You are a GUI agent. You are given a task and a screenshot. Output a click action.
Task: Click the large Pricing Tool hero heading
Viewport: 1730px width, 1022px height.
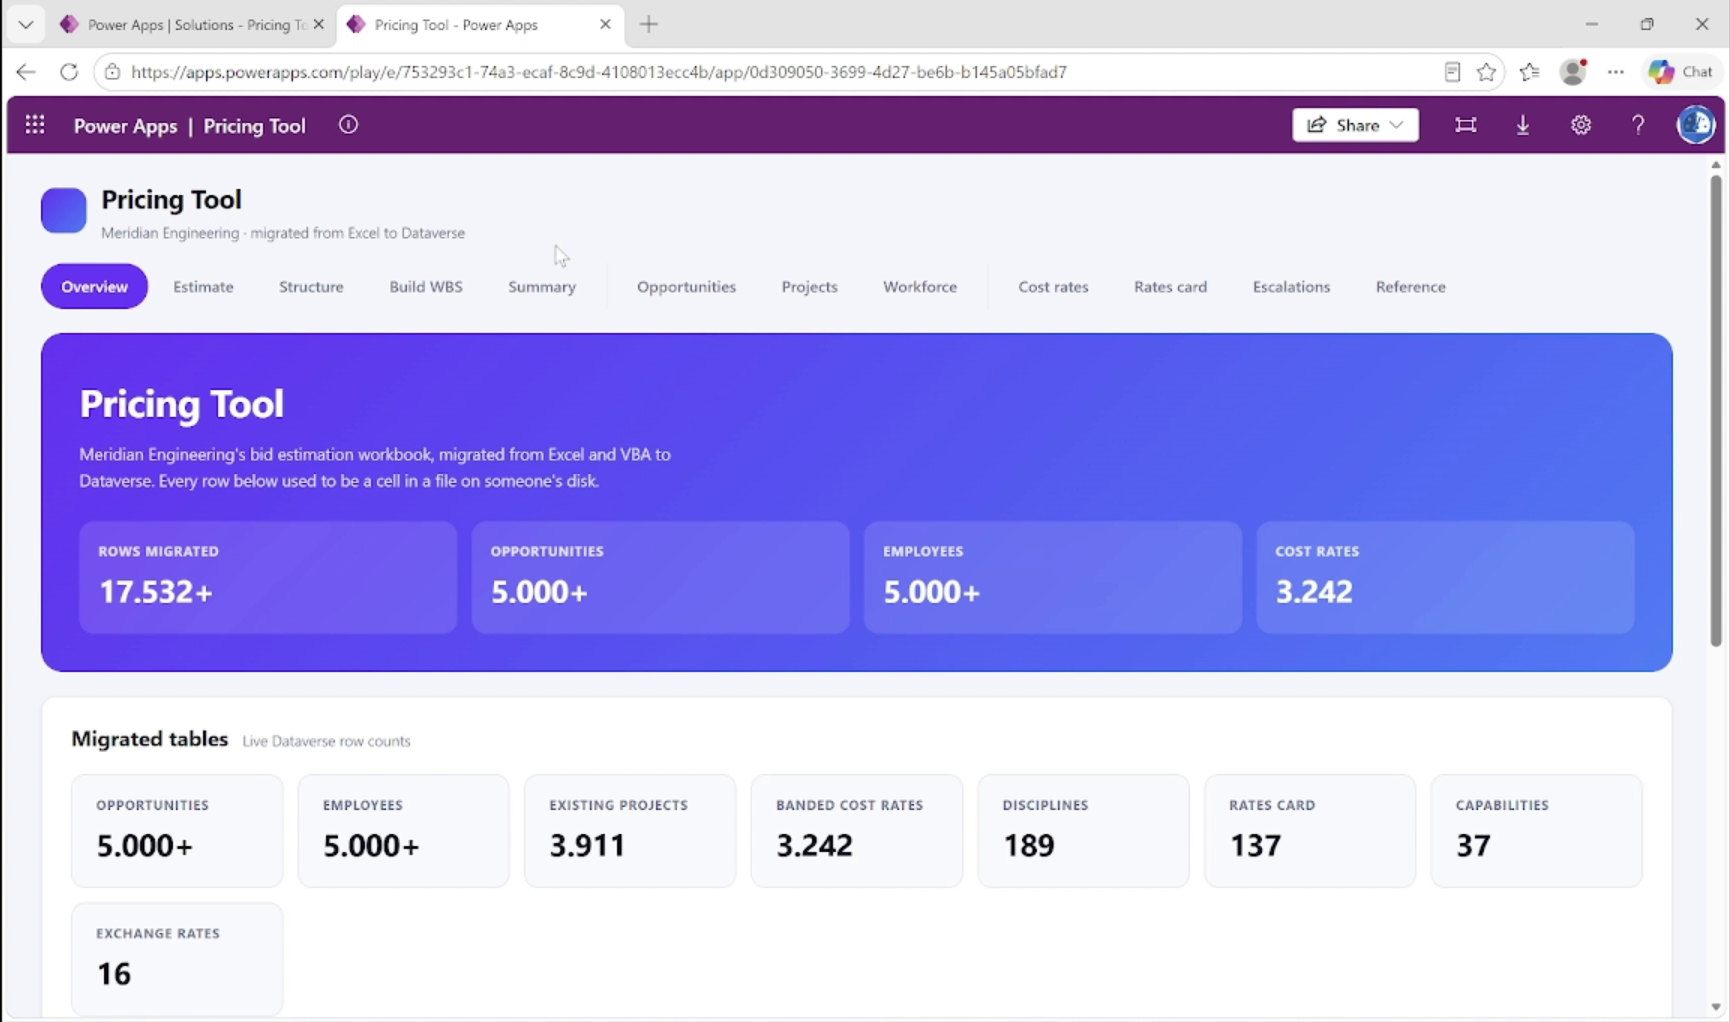[x=182, y=404]
